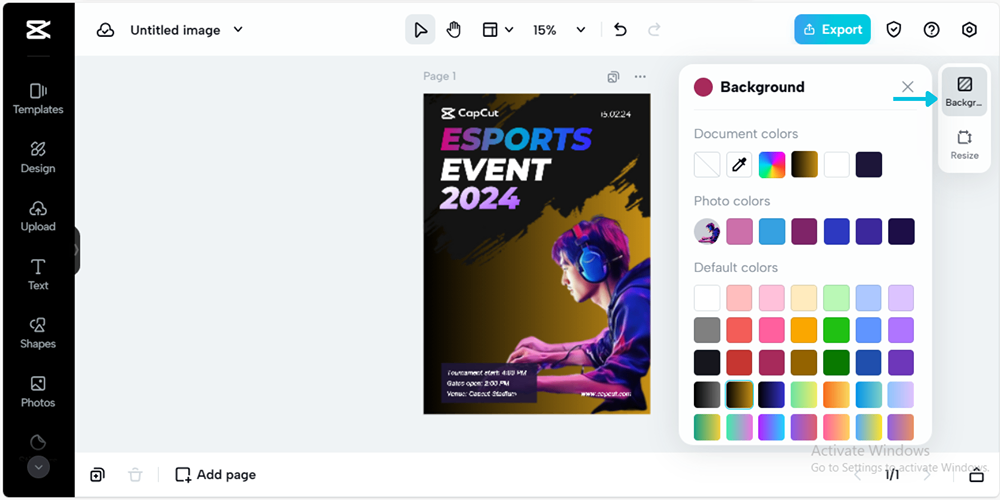Choose the dark navy document color swatch
The image size is (1000, 500).
[x=869, y=165]
